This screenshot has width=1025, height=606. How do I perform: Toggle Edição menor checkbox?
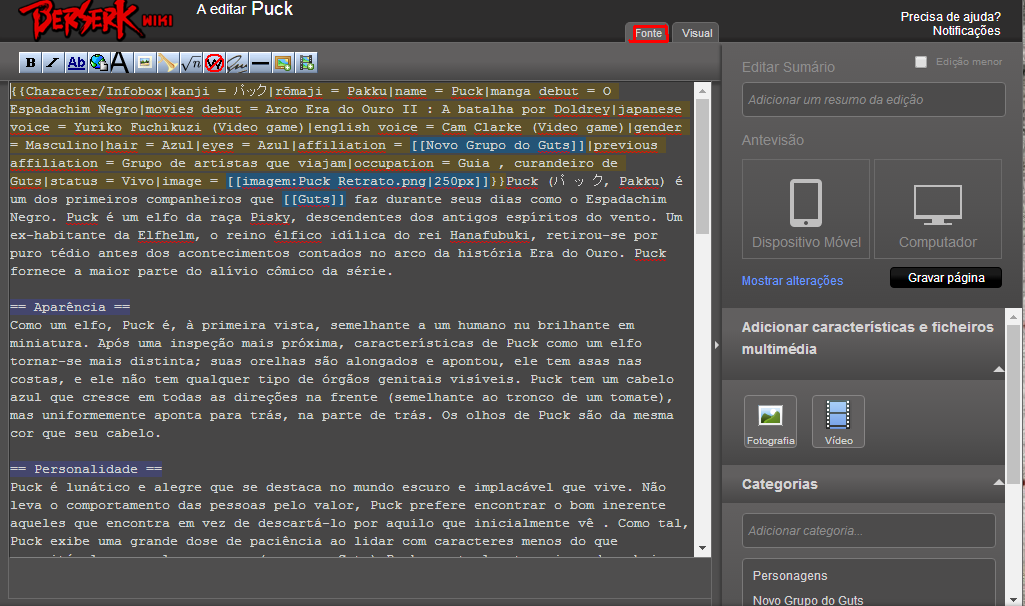[x=921, y=61]
